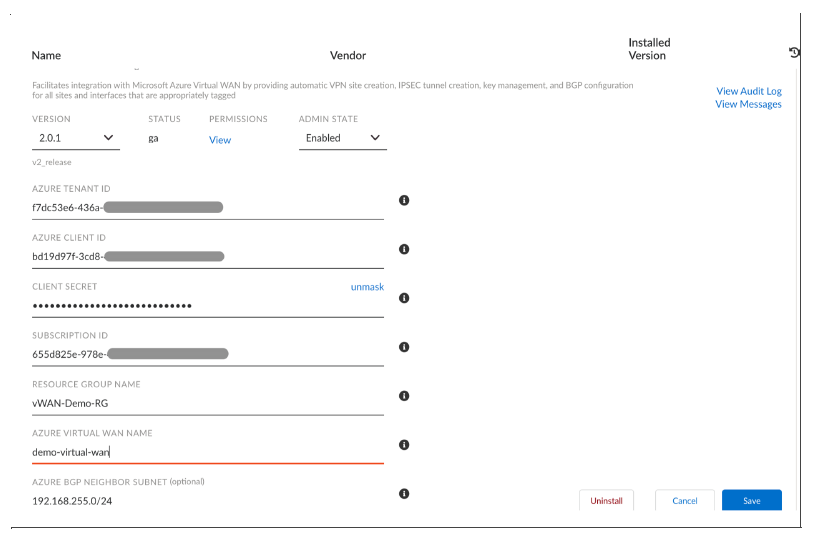View the permissions
Image resolution: width=819 pixels, height=545 pixels.
tap(220, 140)
